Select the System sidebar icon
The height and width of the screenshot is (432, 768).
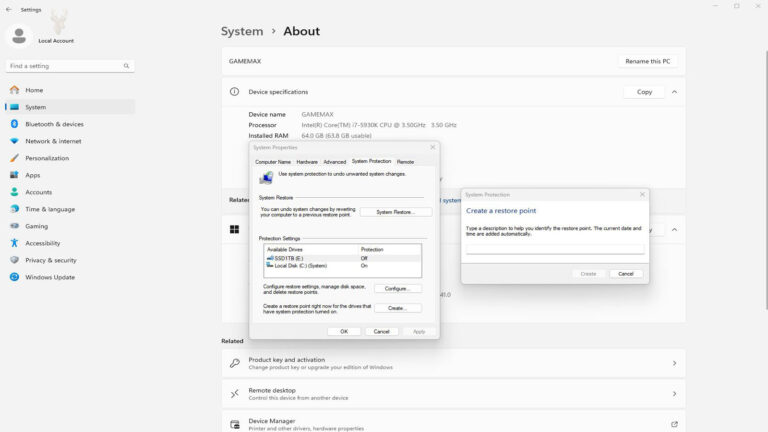(x=15, y=107)
